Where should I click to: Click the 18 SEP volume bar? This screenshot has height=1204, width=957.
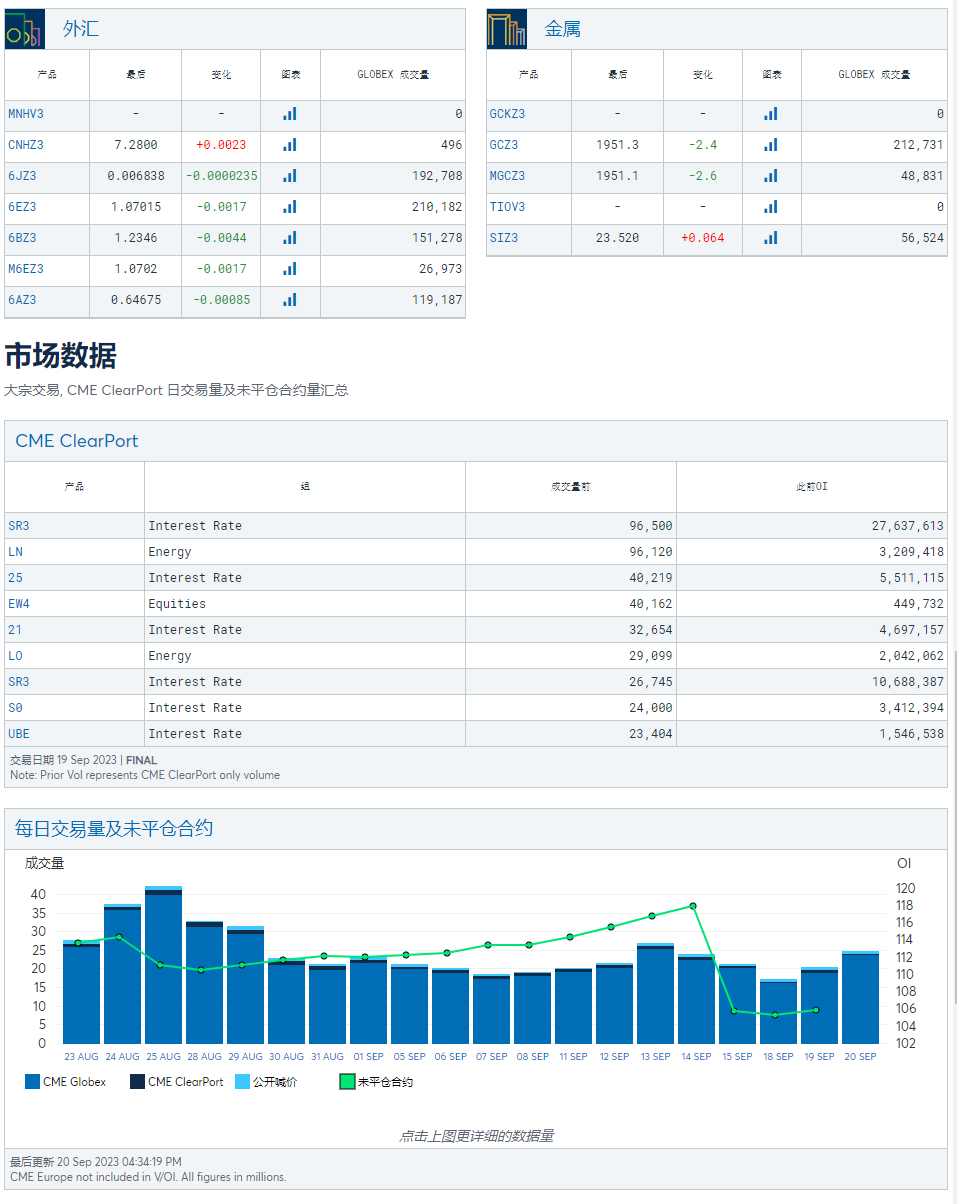point(778,1012)
